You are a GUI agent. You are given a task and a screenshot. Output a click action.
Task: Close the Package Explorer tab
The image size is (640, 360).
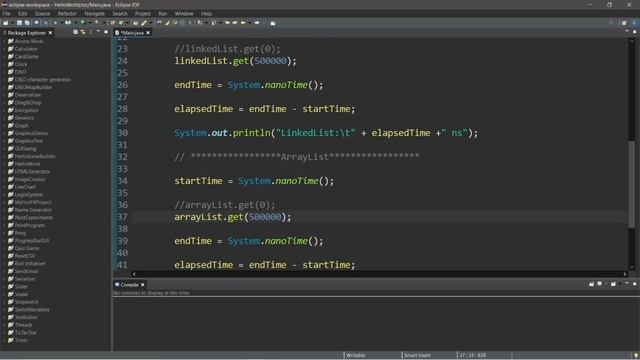tap(50, 33)
